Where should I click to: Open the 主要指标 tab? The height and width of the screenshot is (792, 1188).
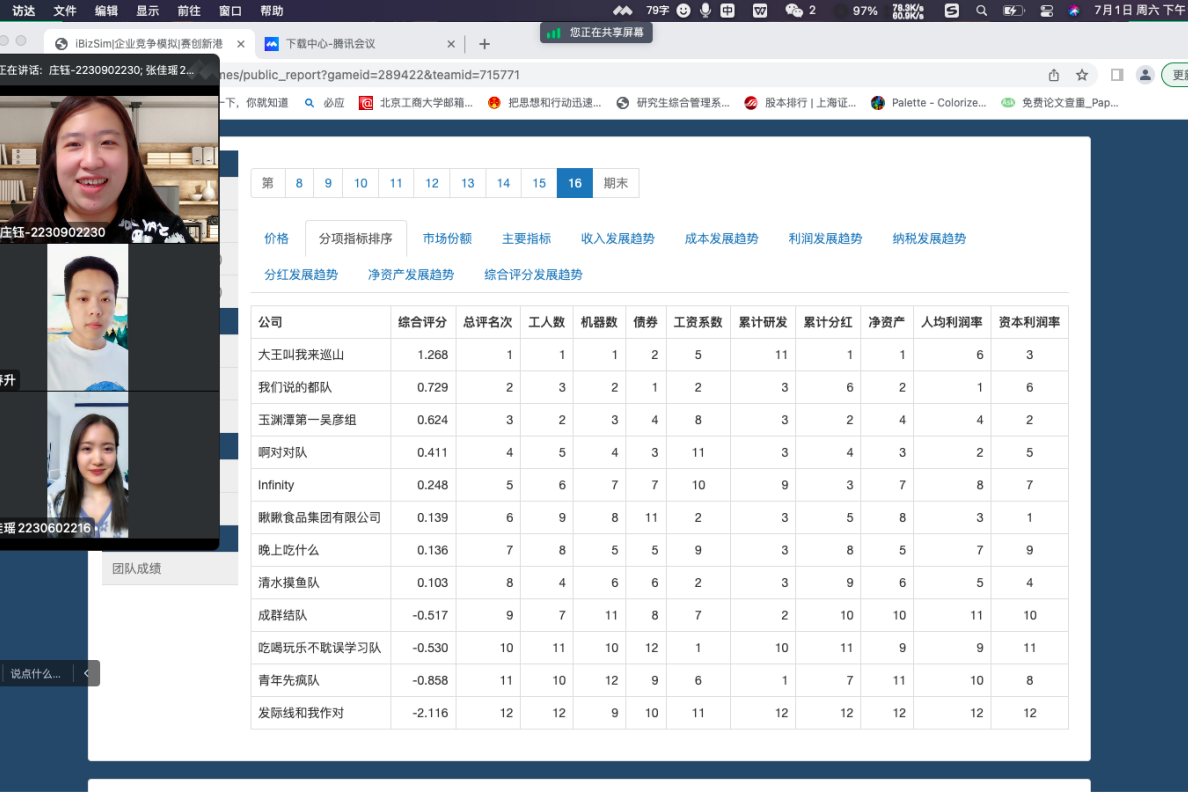[526, 239]
